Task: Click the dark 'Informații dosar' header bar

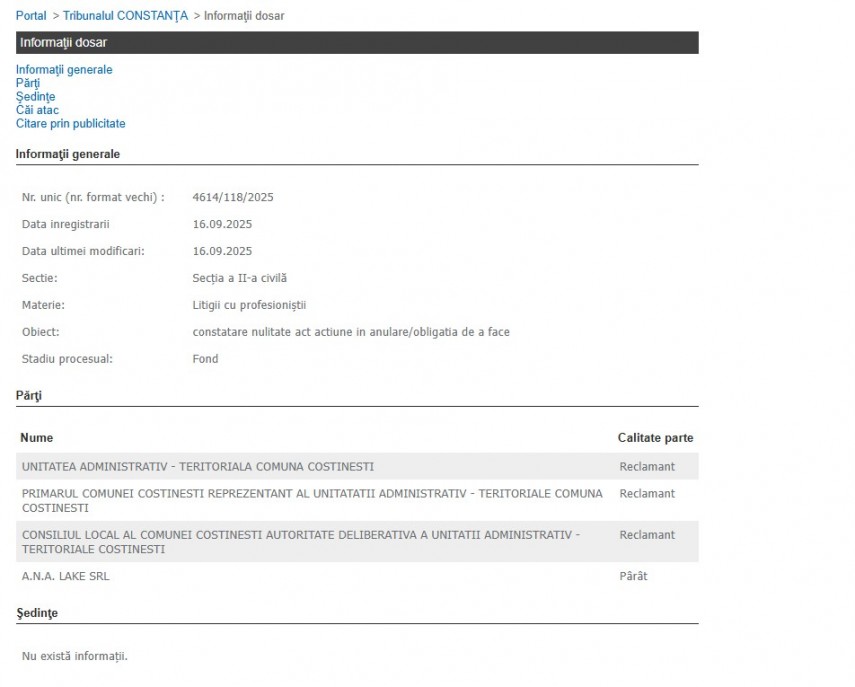Action: point(357,43)
